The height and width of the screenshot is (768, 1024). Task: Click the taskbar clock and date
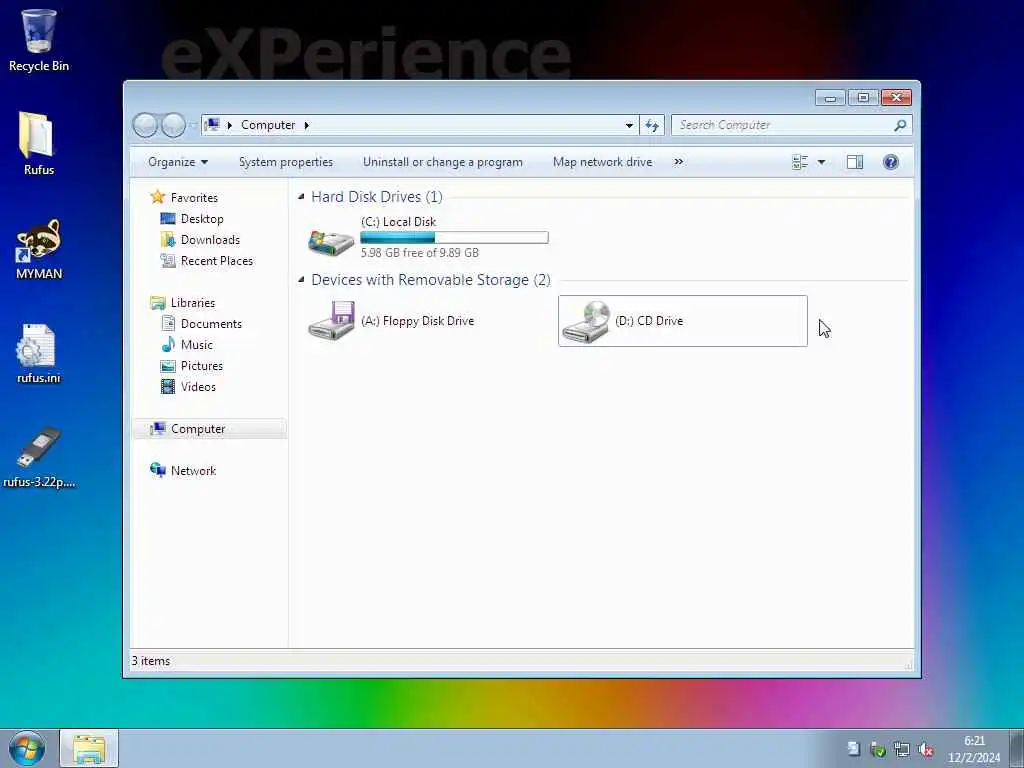pyautogui.click(x=974, y=749)
